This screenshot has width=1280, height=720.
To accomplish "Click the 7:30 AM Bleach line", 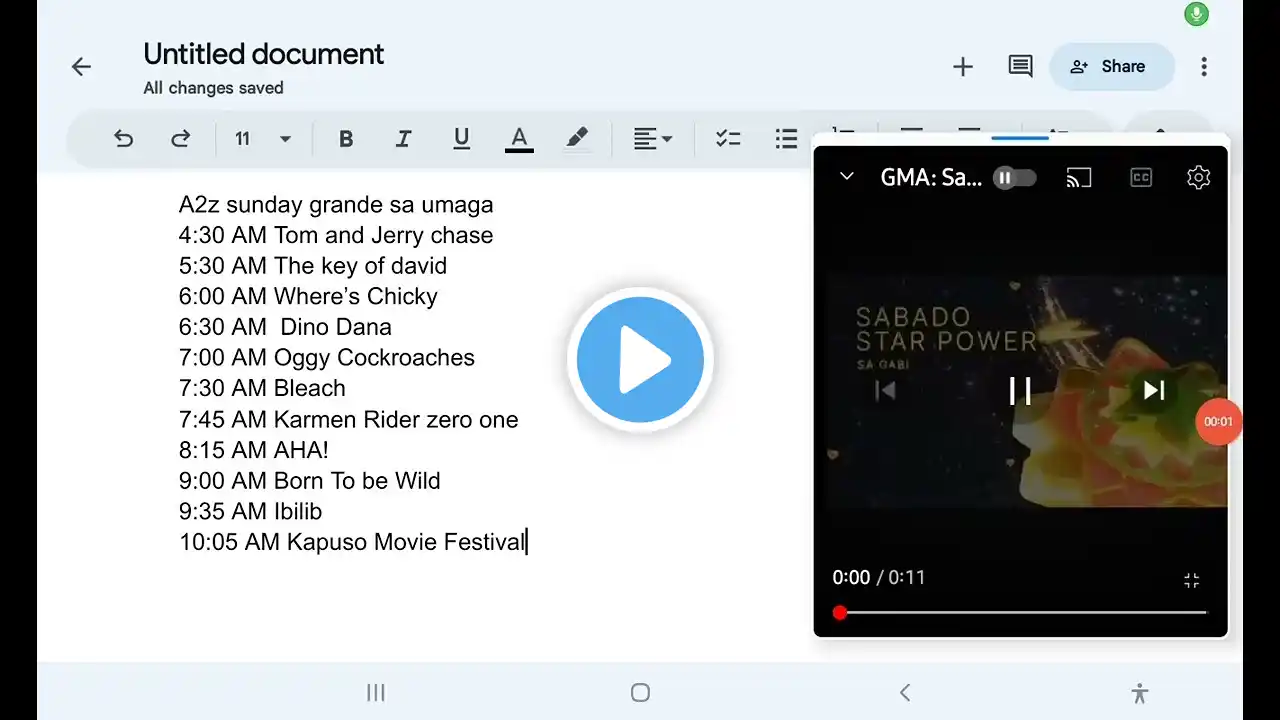I will (x=262, y=388).
